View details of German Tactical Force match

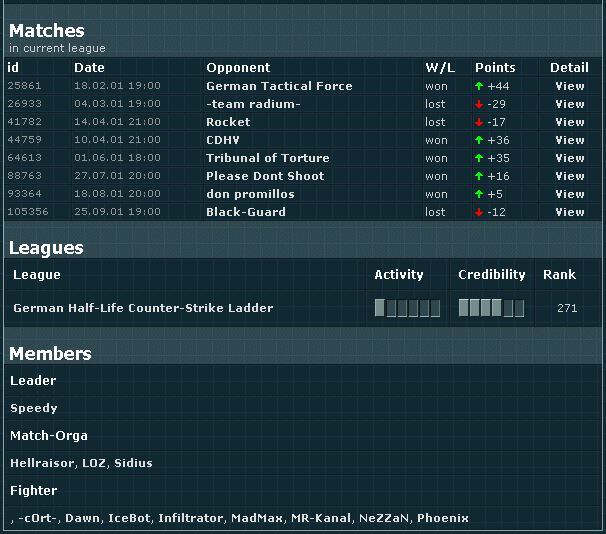pos(569,86)
